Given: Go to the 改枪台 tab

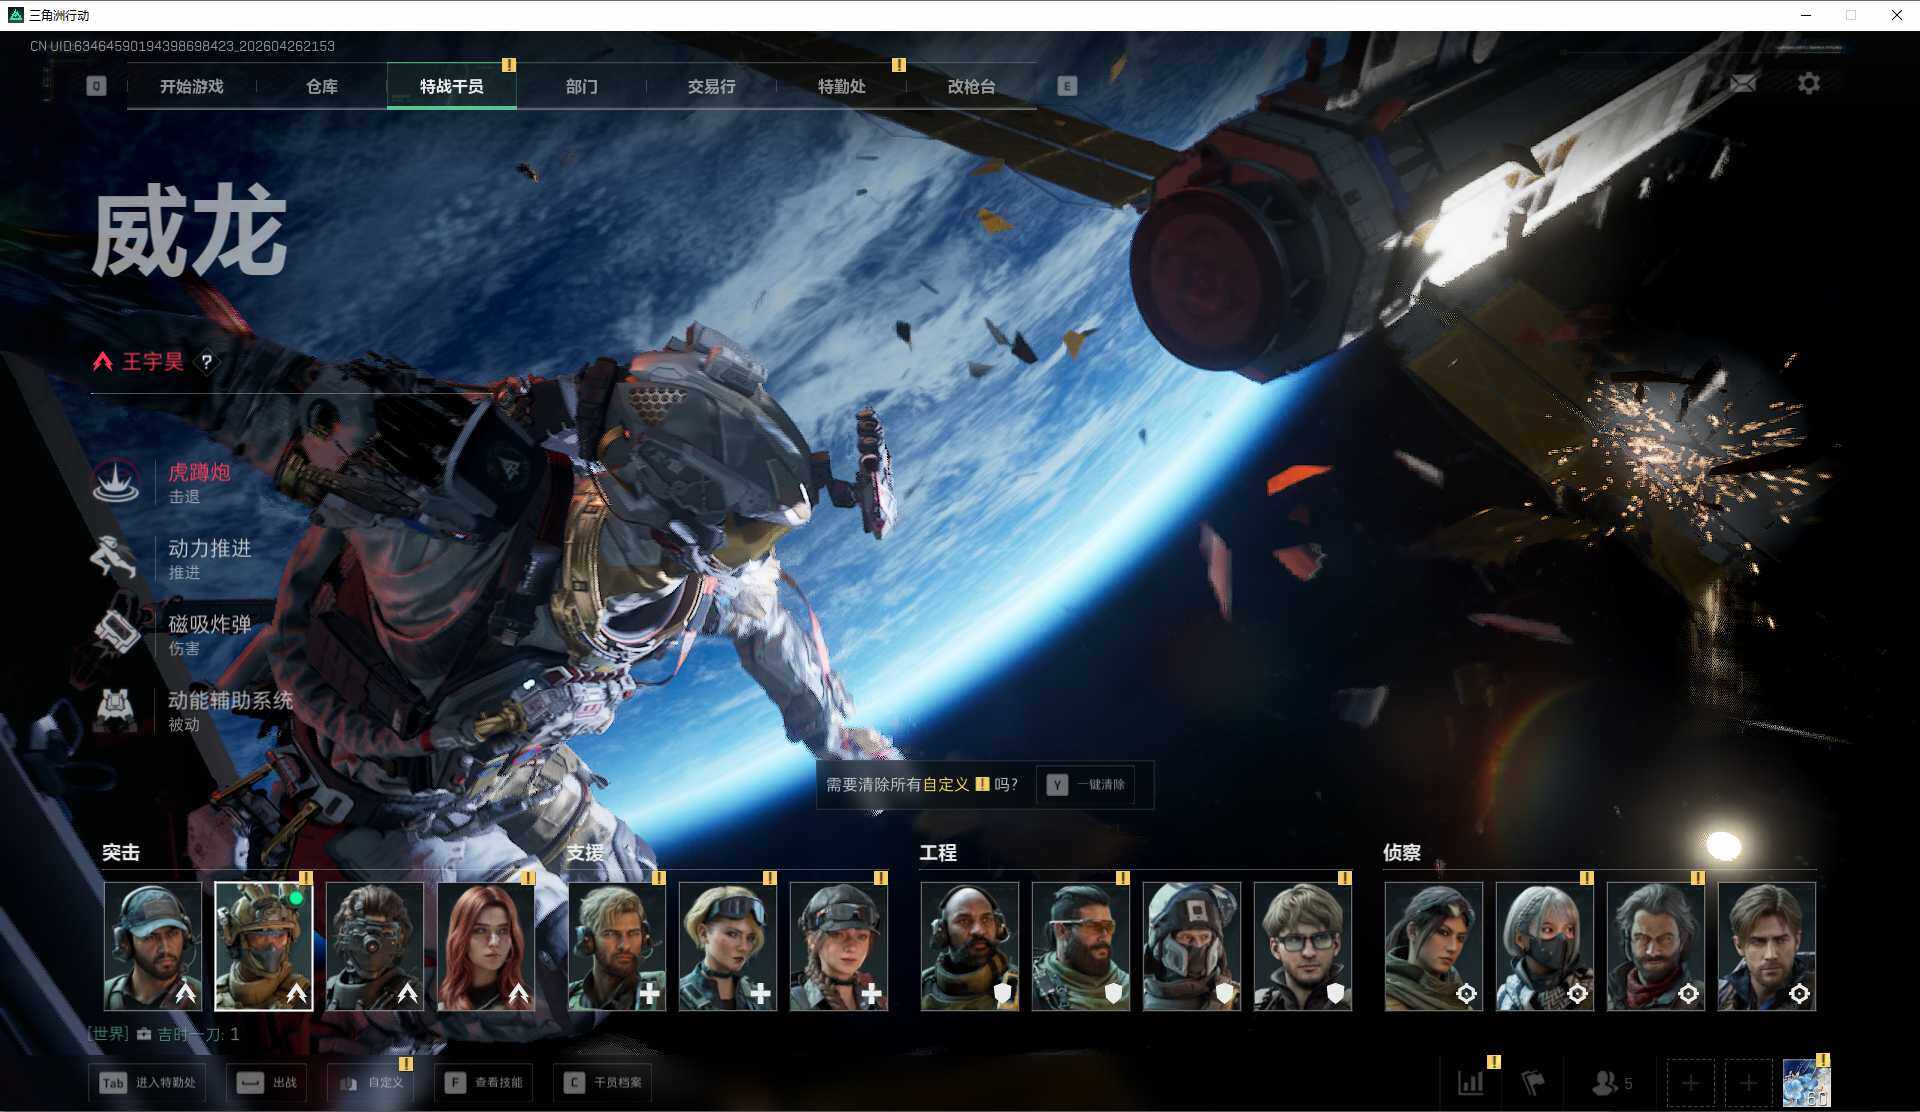Looking at the screenshot, I should pyautogui.click(x=971, y=86).
